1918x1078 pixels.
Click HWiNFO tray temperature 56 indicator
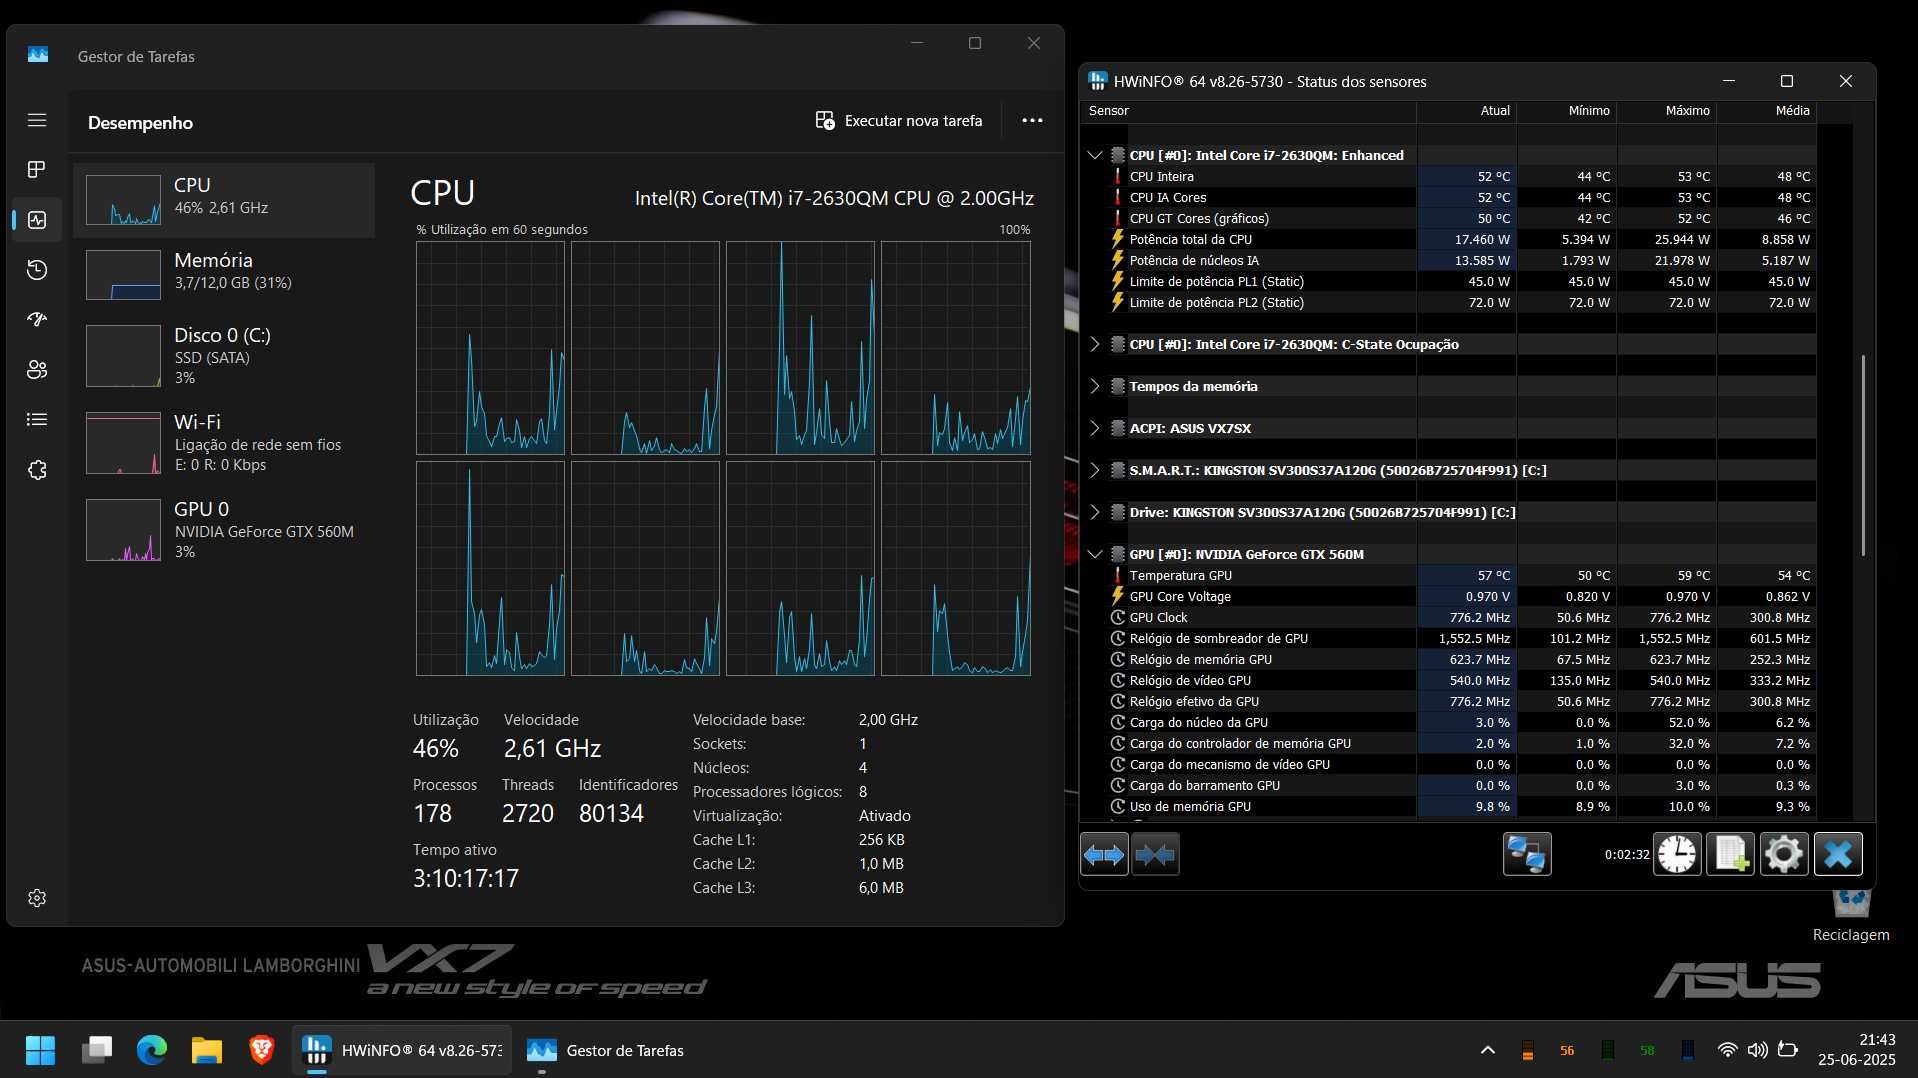pos(1567,1050)
